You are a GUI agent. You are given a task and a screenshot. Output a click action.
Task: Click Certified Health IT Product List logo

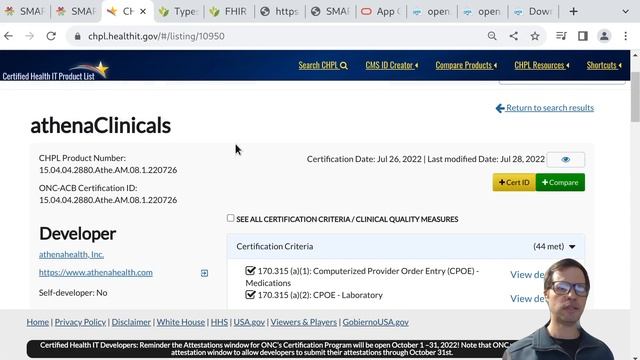(55, 71)
